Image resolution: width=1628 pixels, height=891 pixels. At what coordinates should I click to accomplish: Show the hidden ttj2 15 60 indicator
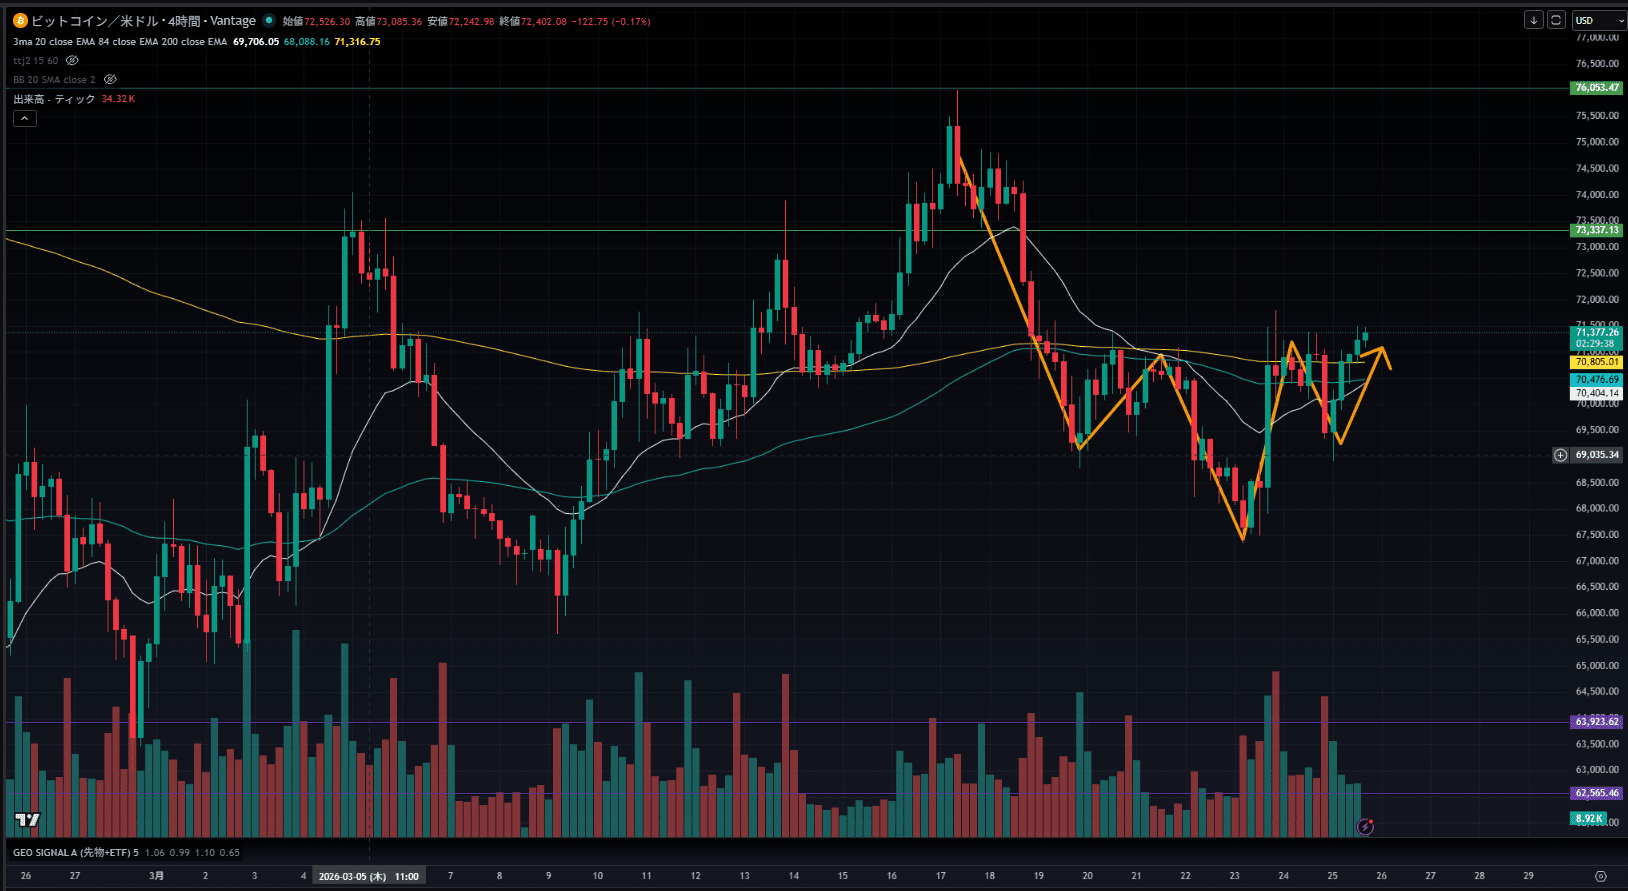click(72, 61)
